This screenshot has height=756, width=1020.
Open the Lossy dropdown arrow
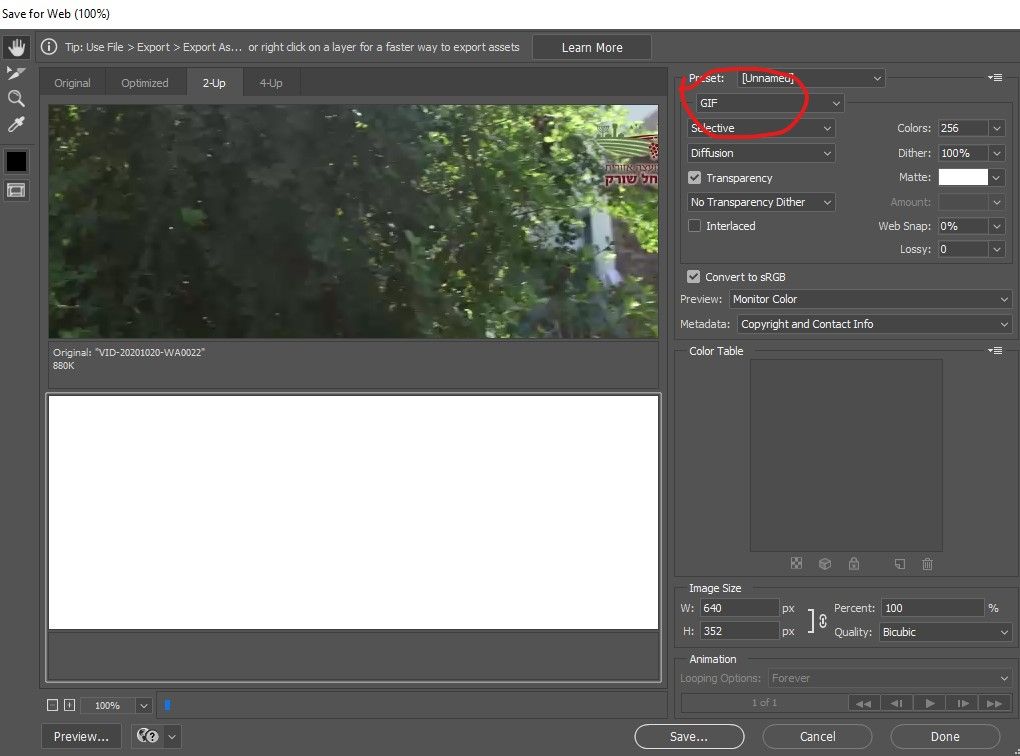(x=997, y=249)
